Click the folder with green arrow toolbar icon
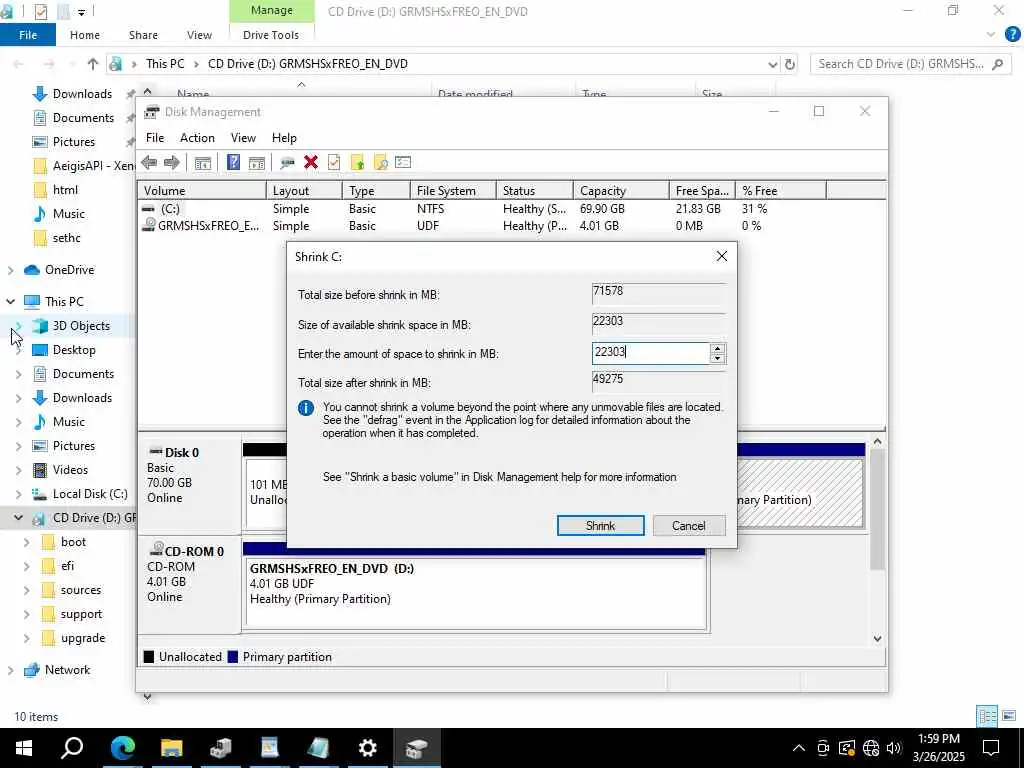The width and height of the screenshot is (1024, 768). pyautogui.click(x=357, y=163)
